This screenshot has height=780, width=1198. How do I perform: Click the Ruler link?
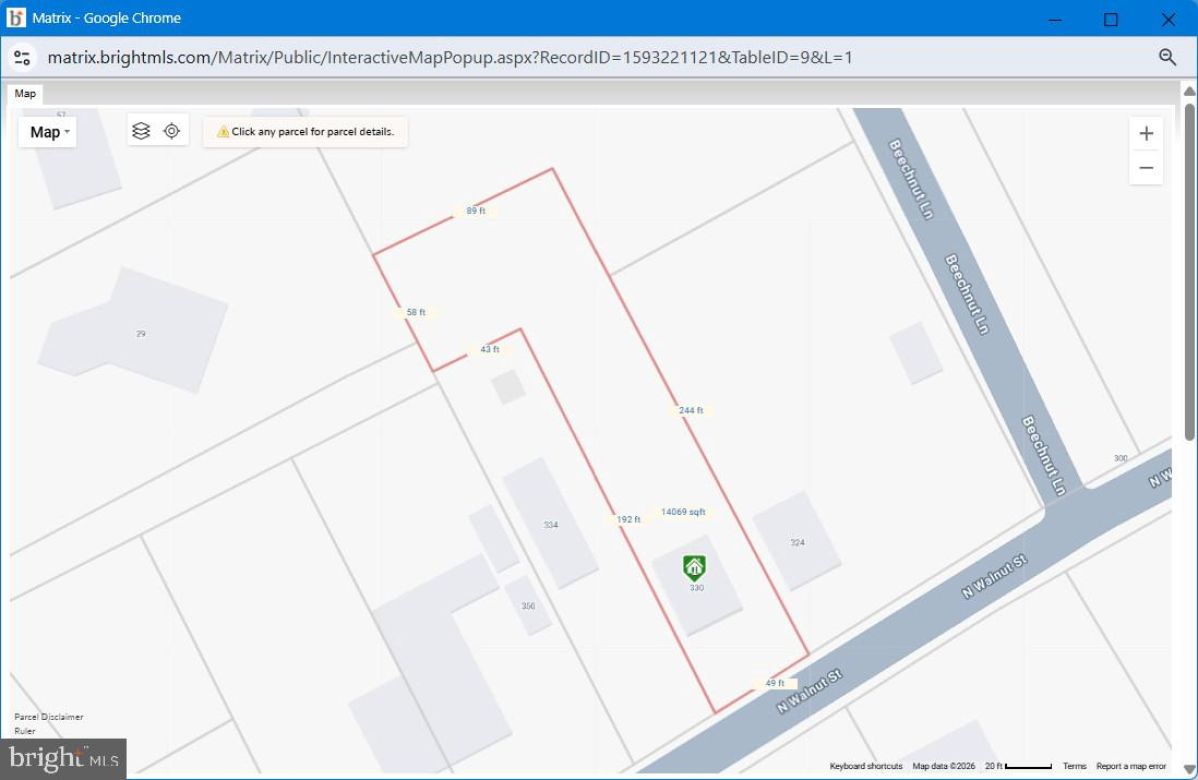24,731
